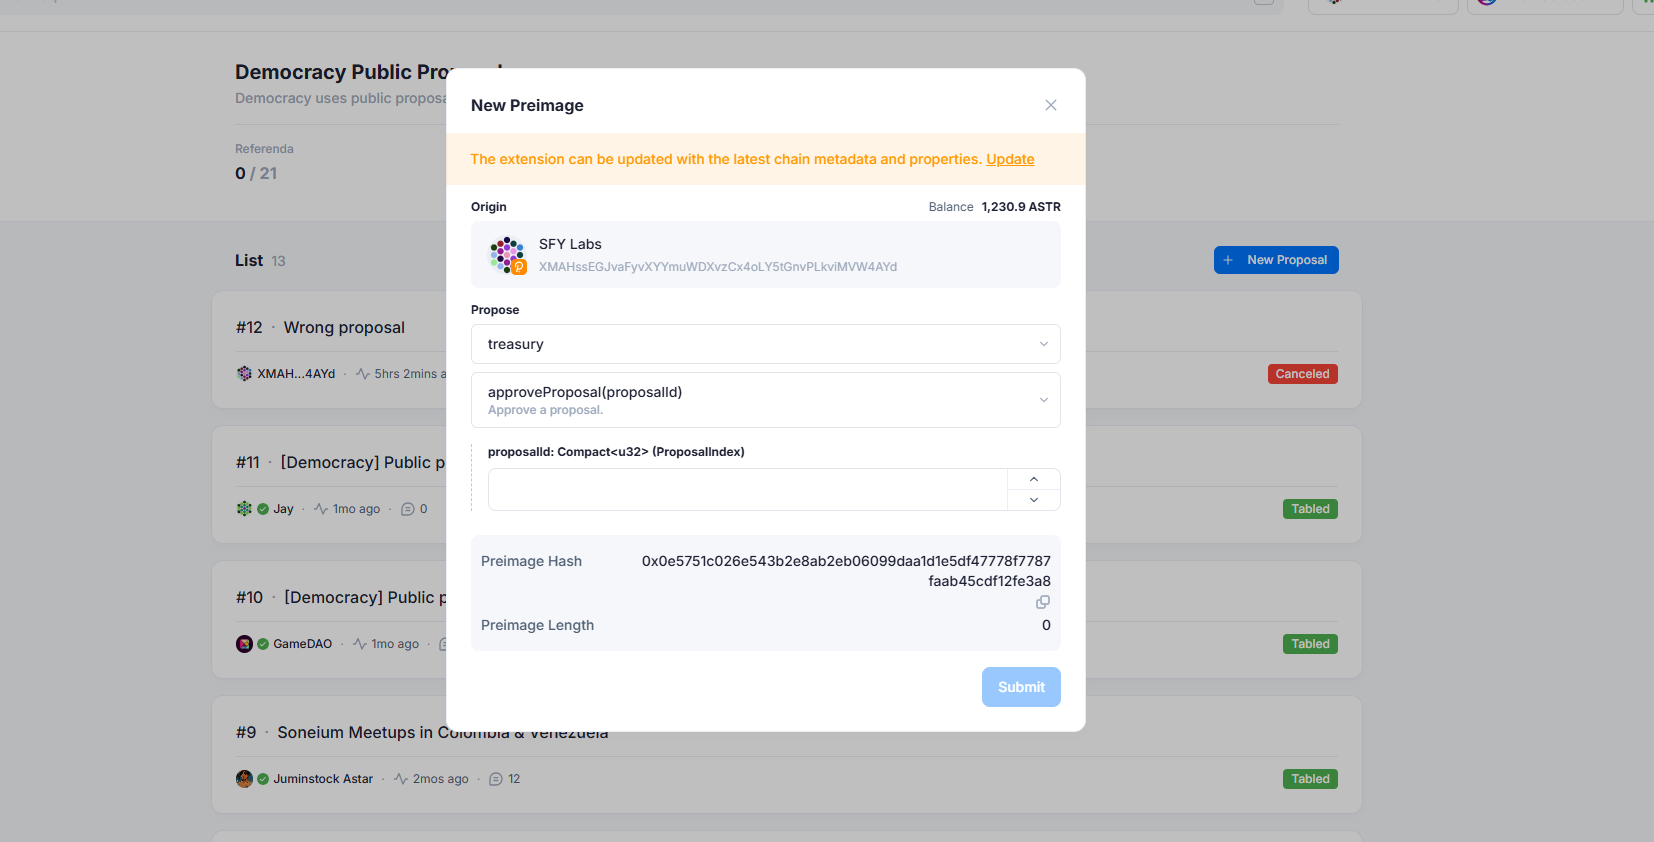Copy the preimage hash
Image resolution: width=1654 pixels, height=842 pixels.
tap(1042, 602)
